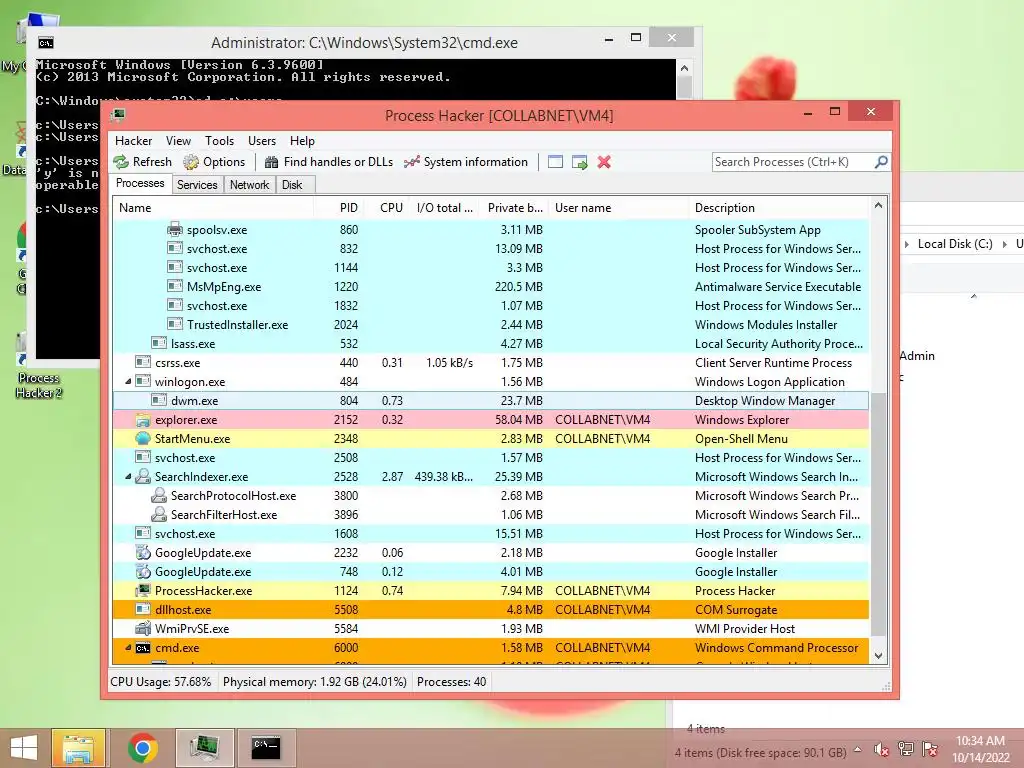Click the find window toolbar icon

555,162
